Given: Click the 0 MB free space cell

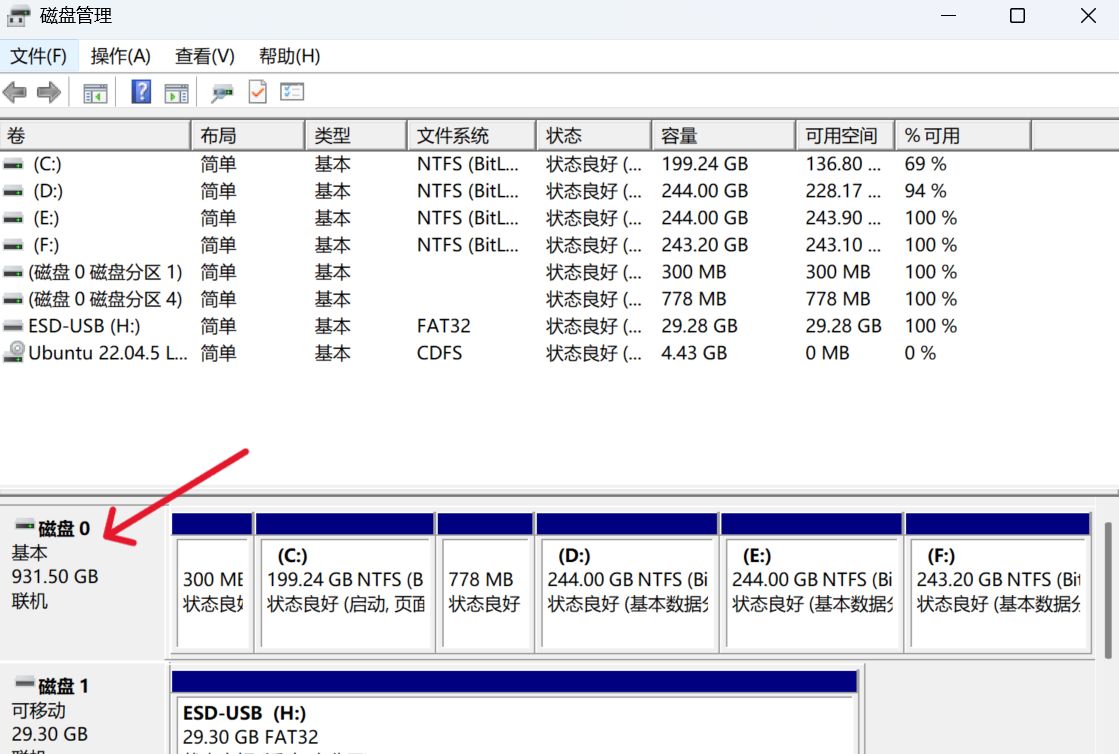Looking at the screenshot, I should (x=827, y=353).
